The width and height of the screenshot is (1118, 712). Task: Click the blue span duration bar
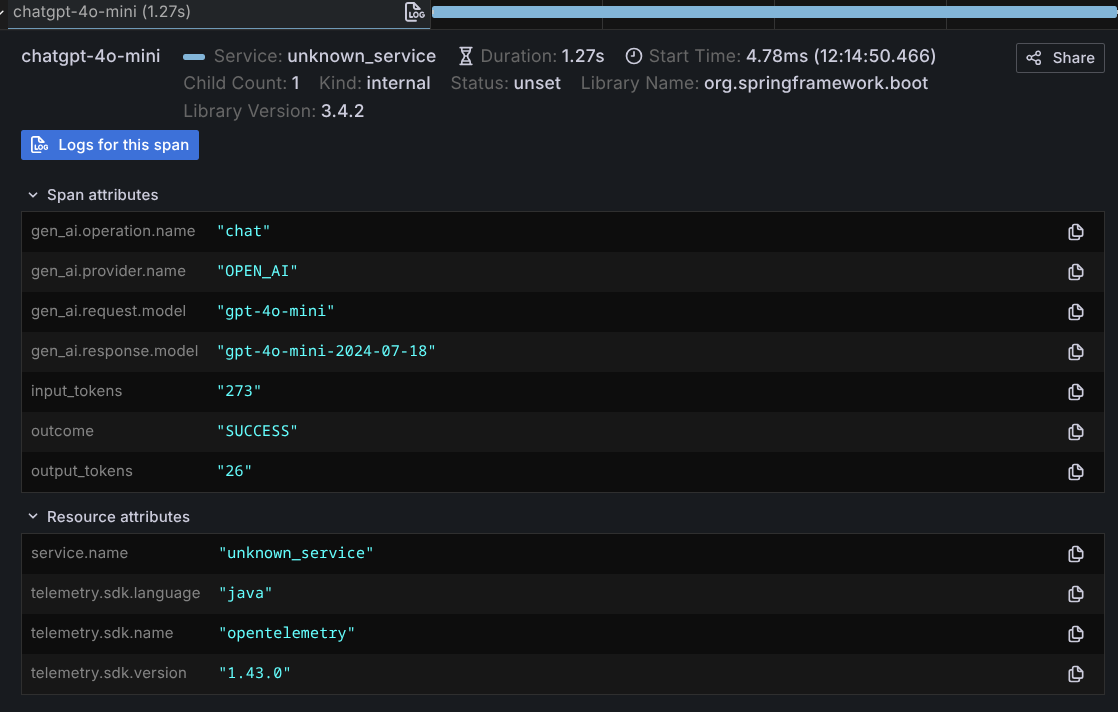click(772, 12)
